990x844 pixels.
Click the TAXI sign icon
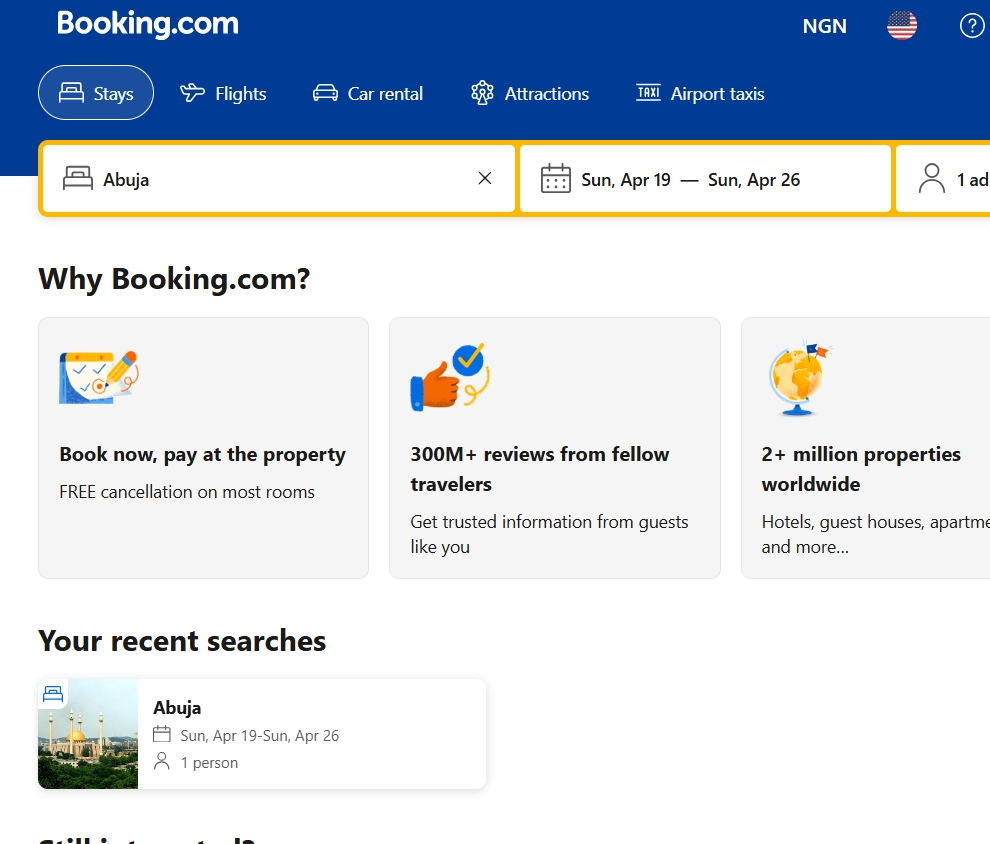[x=648, y=93]
